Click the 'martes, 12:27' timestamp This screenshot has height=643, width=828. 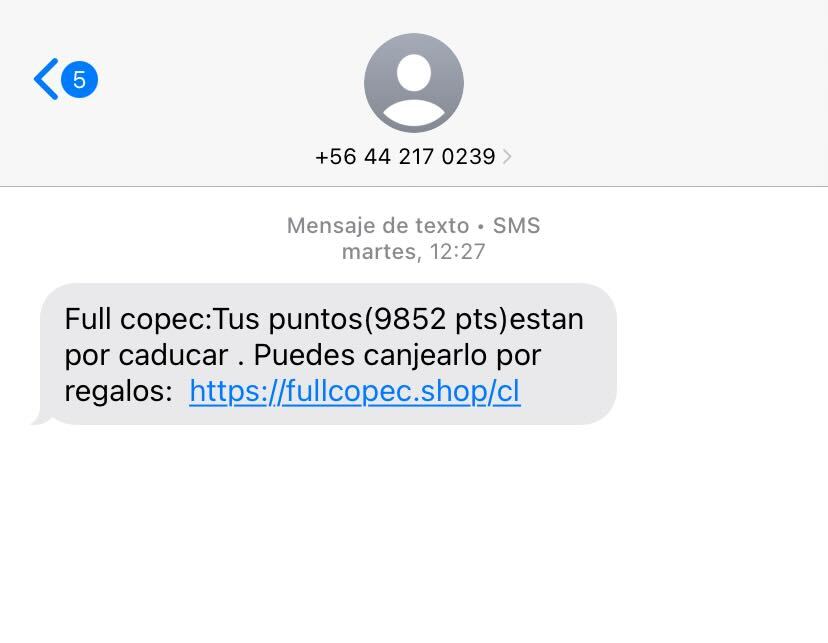point(413,252)
